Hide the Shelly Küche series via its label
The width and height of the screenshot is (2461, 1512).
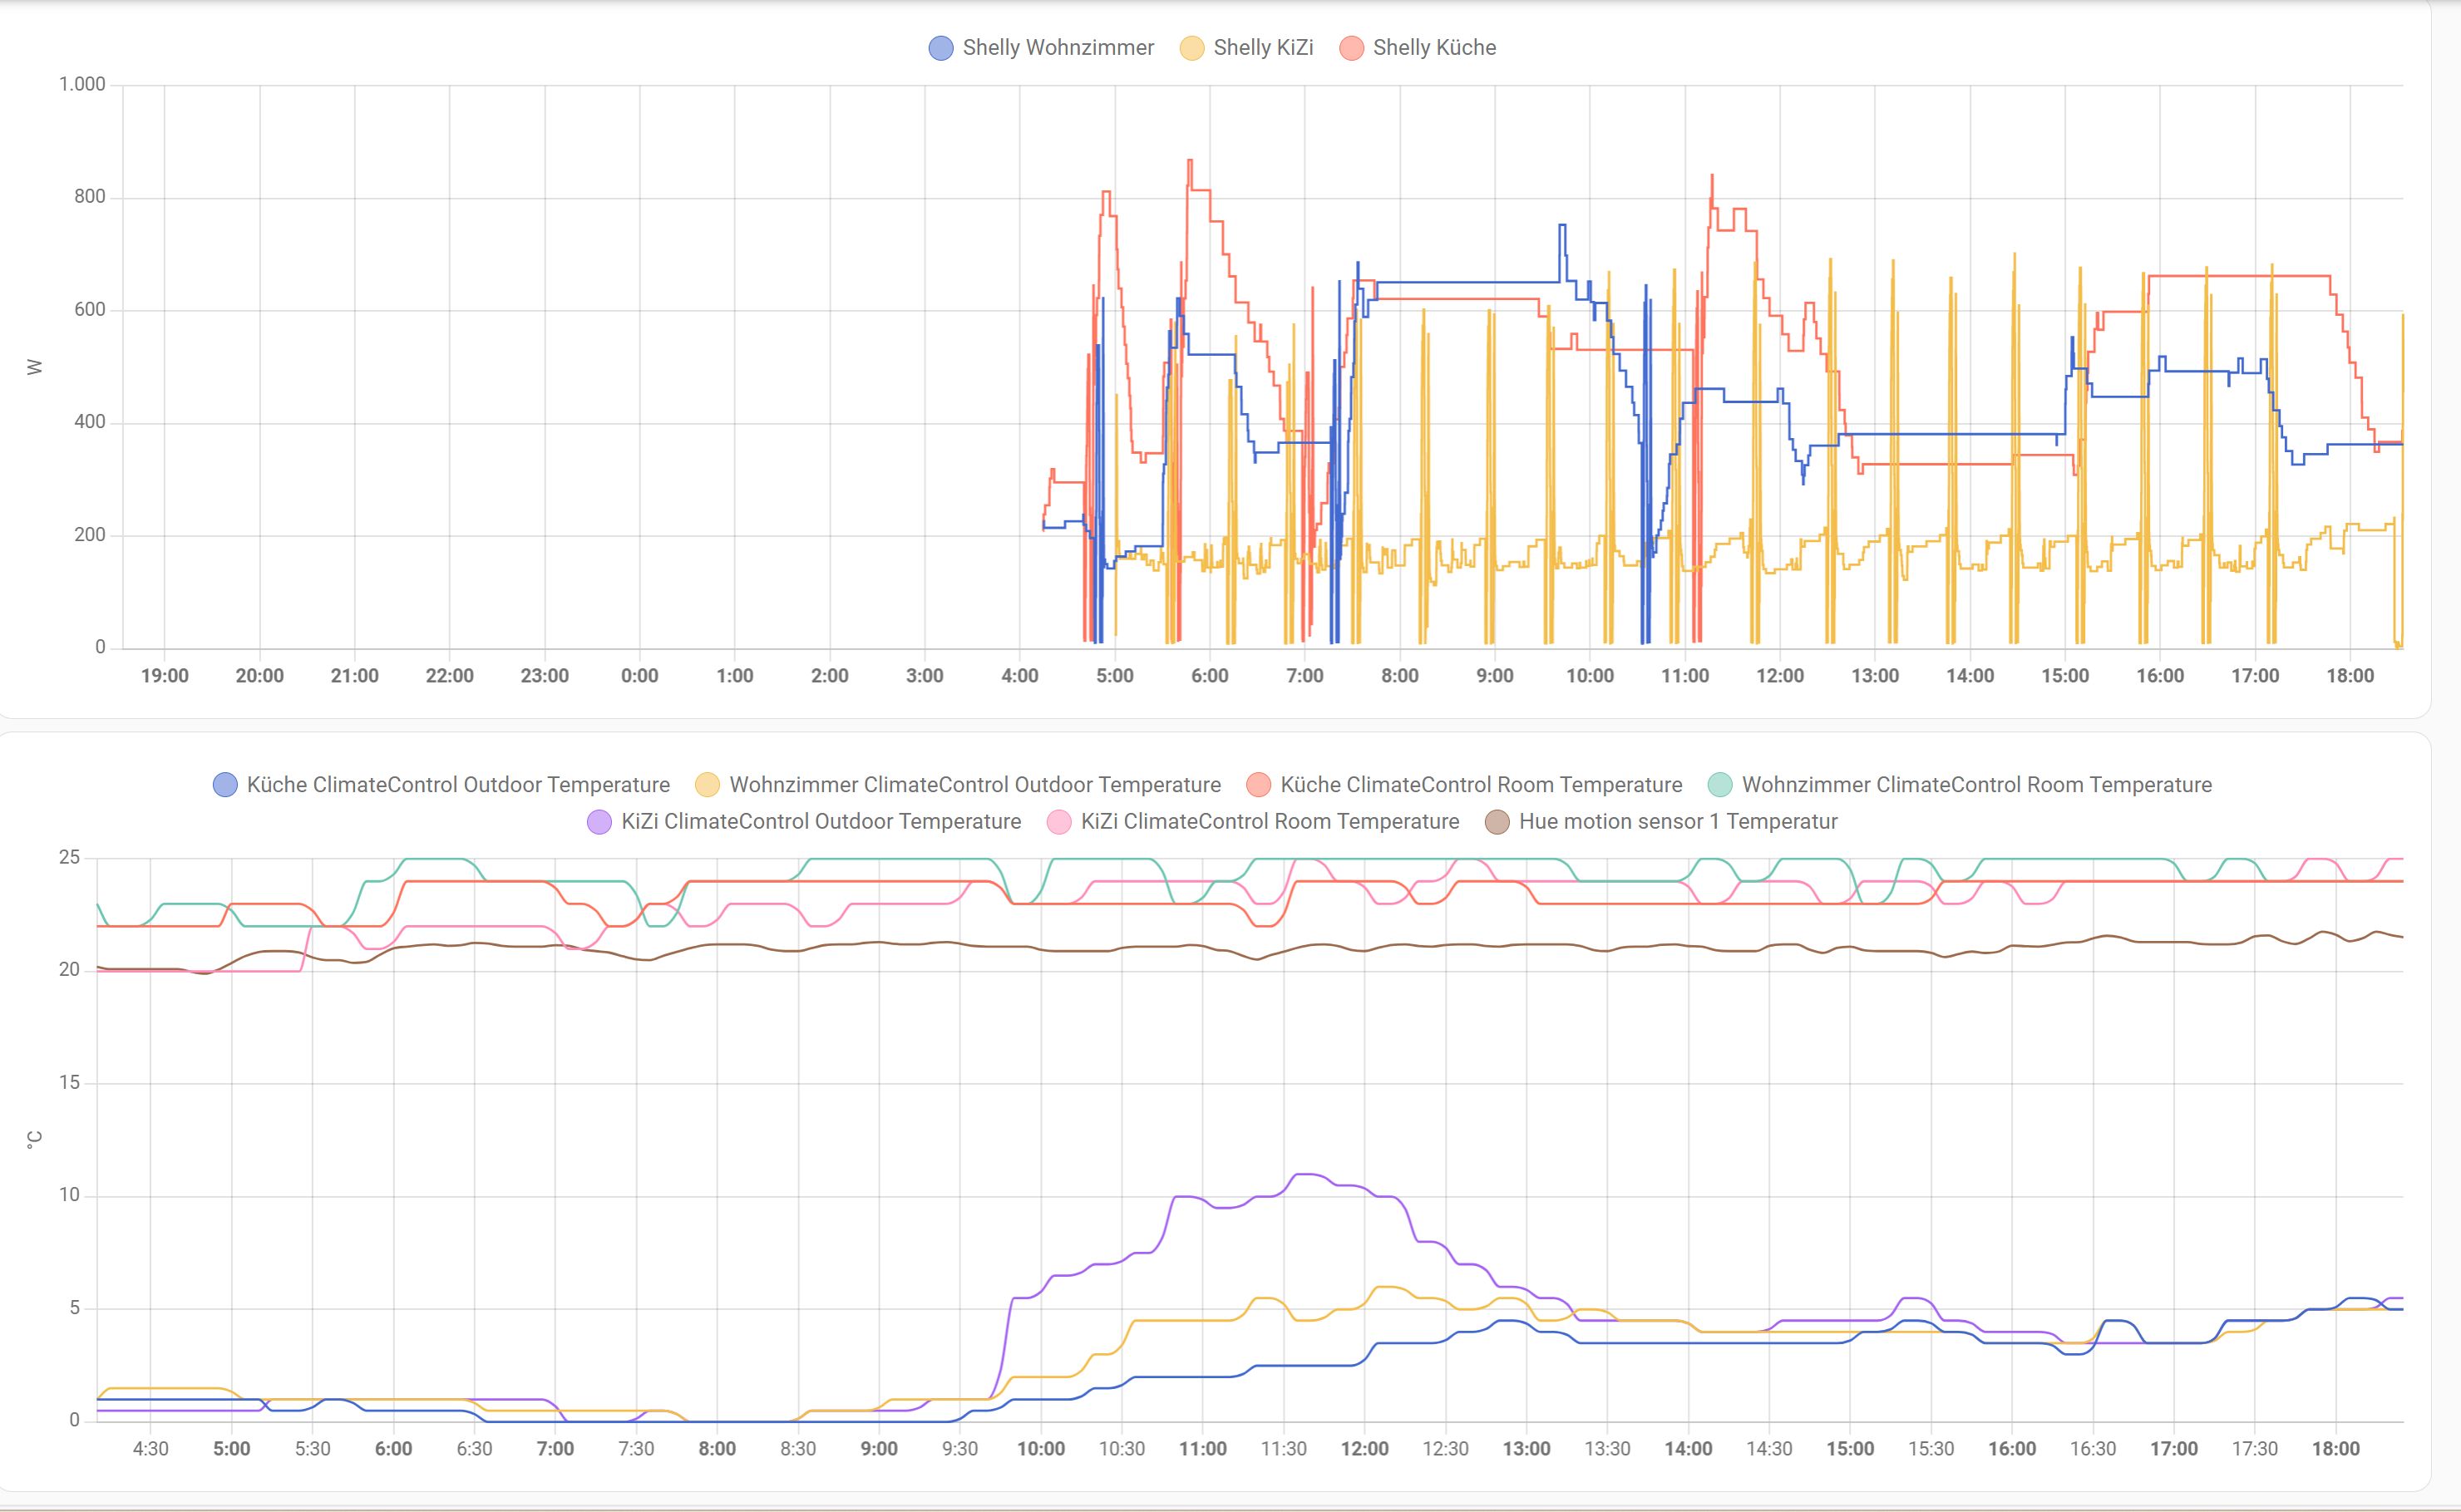click(1434, 48)
